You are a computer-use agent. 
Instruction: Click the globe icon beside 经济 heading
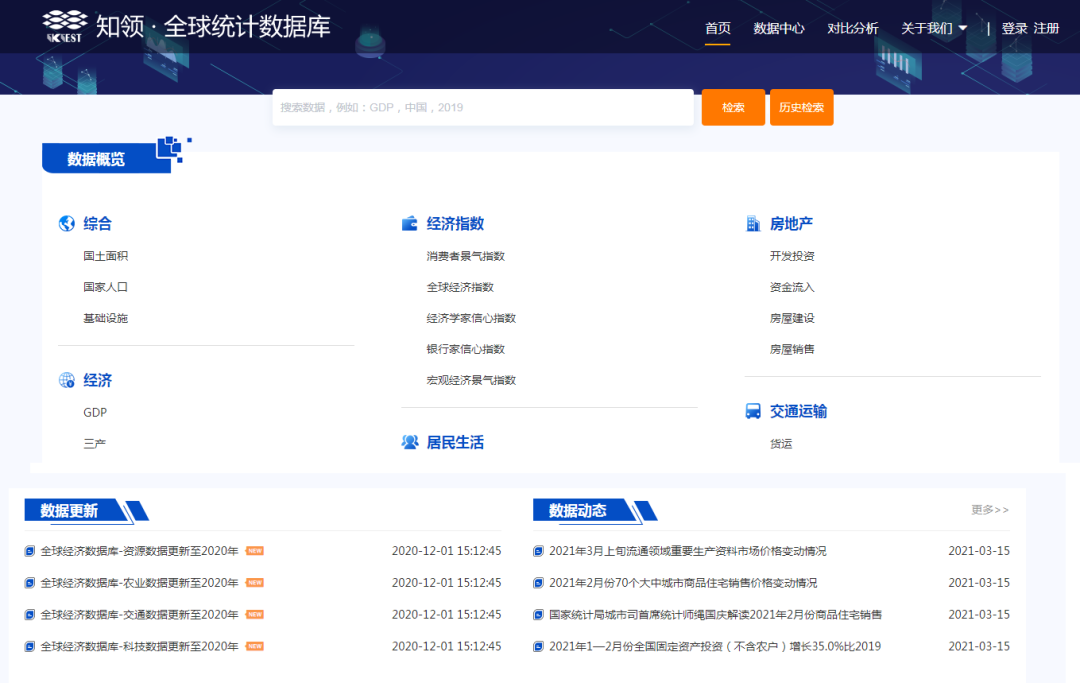click(67, 380)
